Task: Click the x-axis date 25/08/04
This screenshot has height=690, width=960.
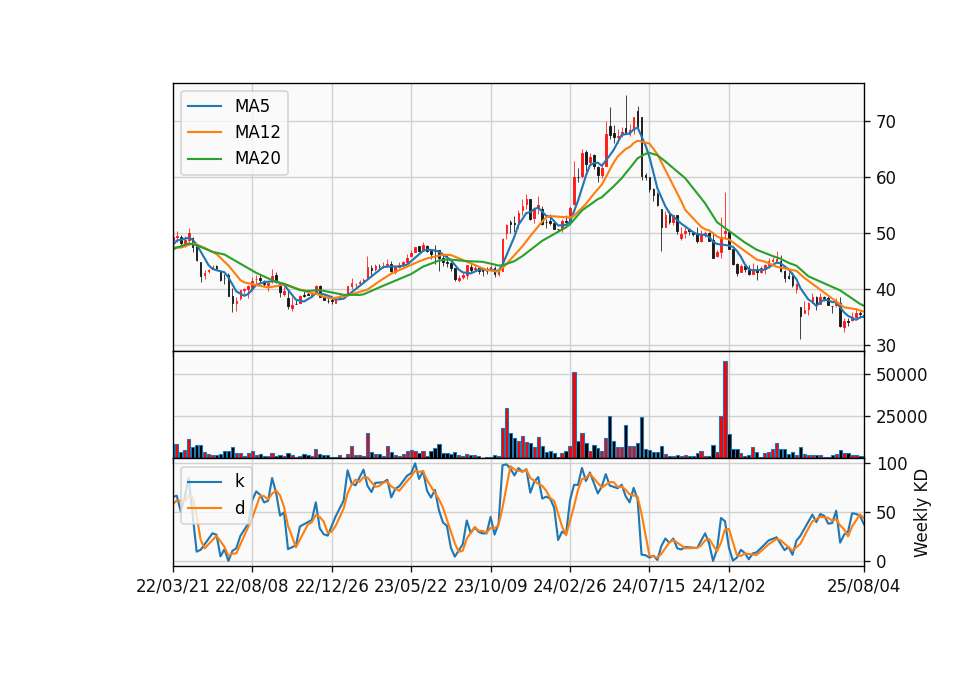Action: pos(863,586)
